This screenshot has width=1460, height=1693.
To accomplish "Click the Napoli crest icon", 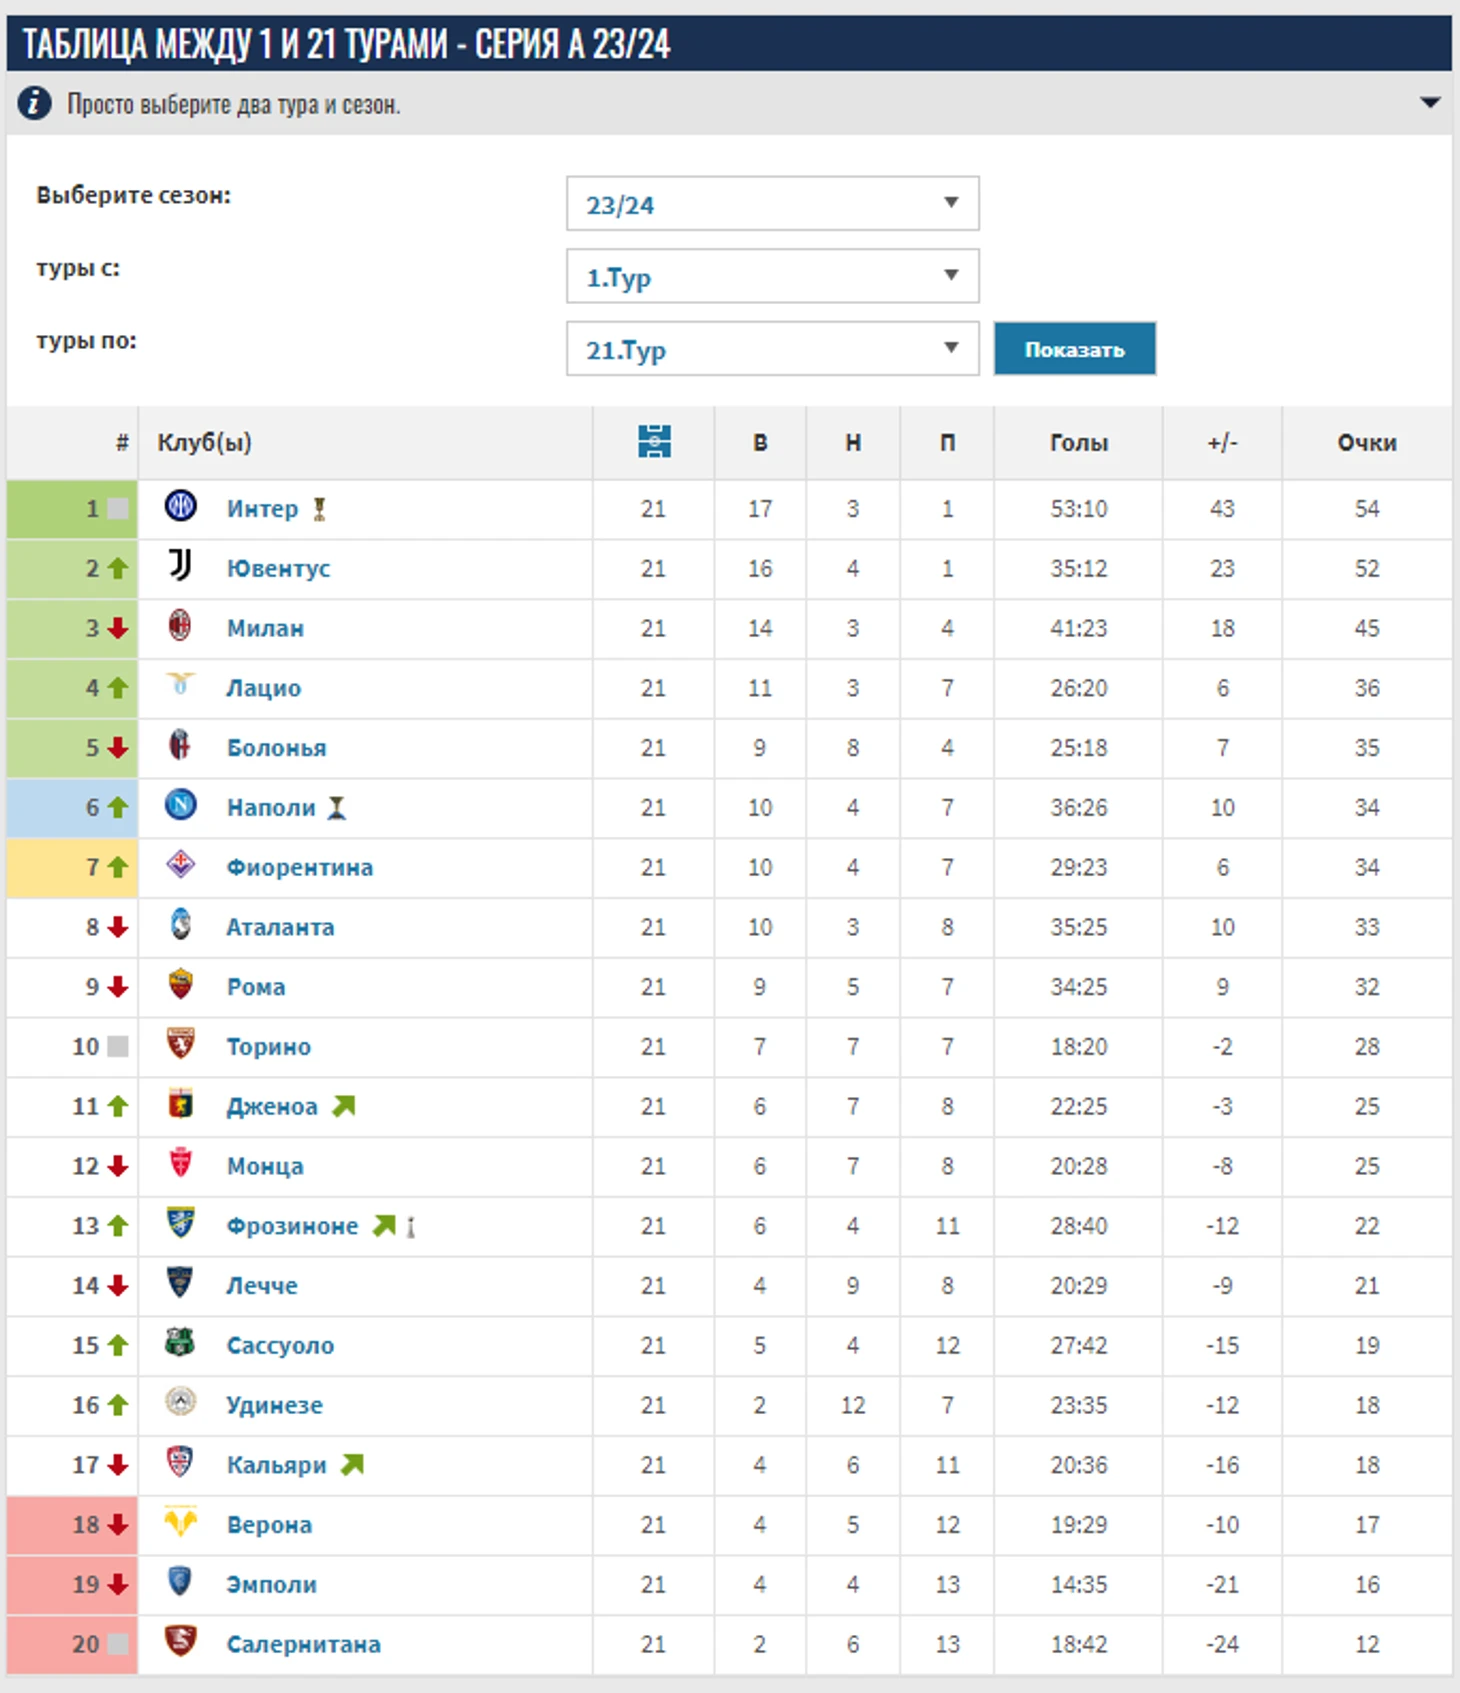I will [180, 805].
